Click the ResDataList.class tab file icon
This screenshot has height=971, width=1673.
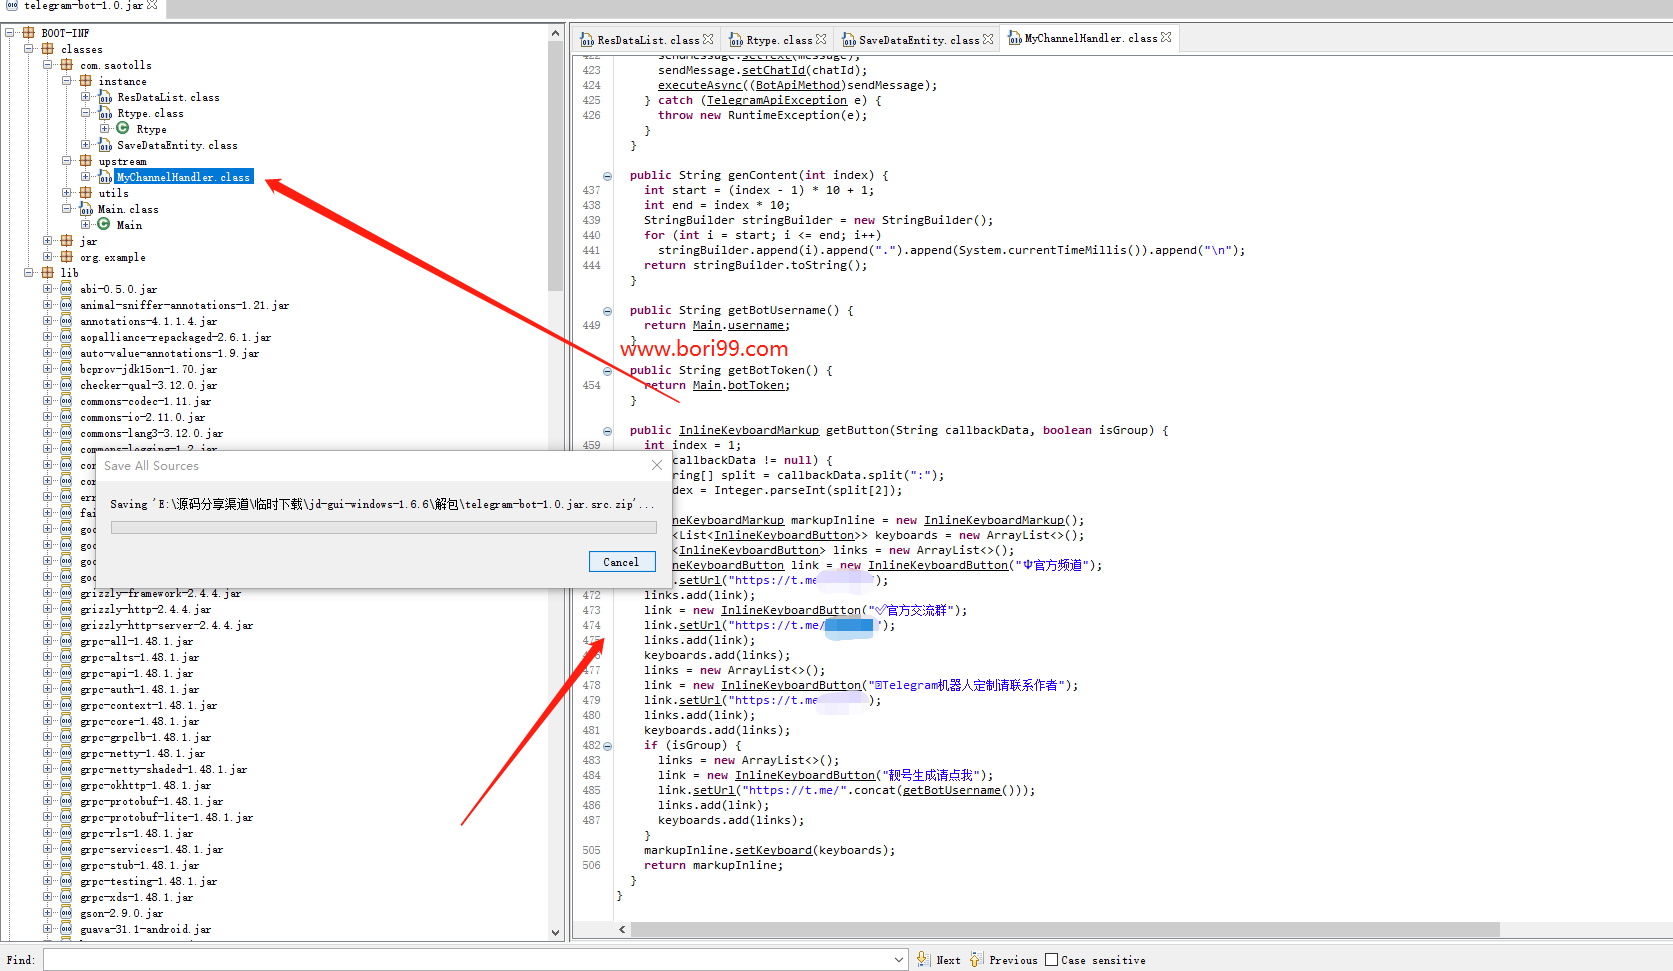click(x=587, y=40)
